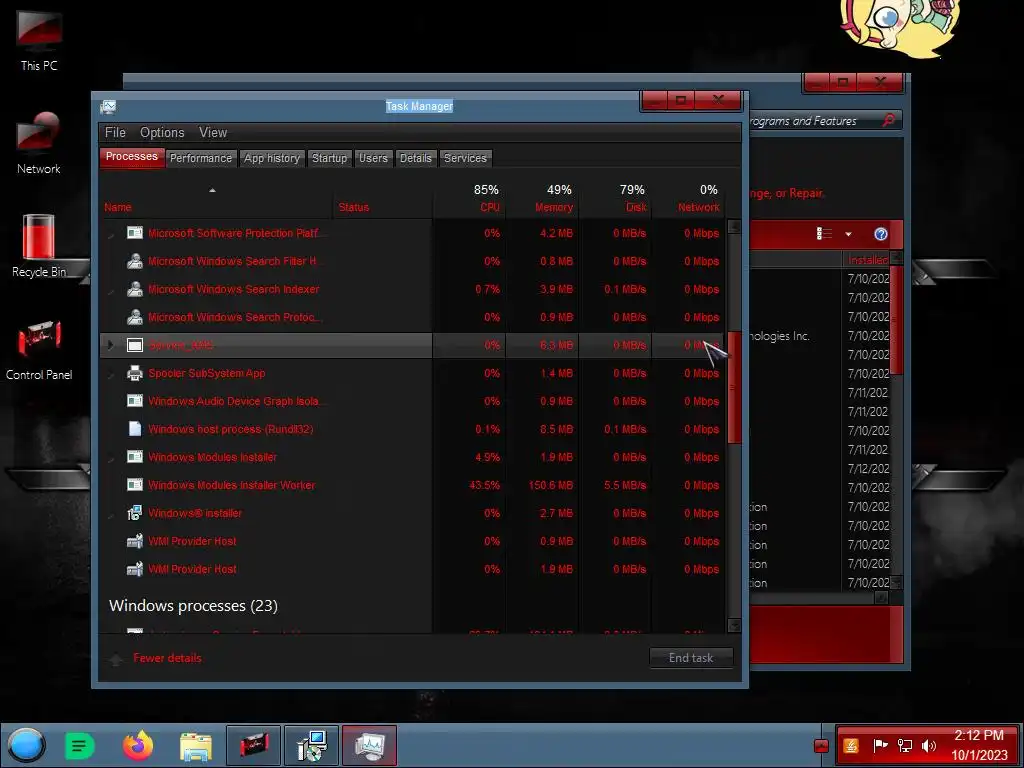Click the Windows Modules Installer Worker icon
The image size is (1024, 768).
pos(135,485)
